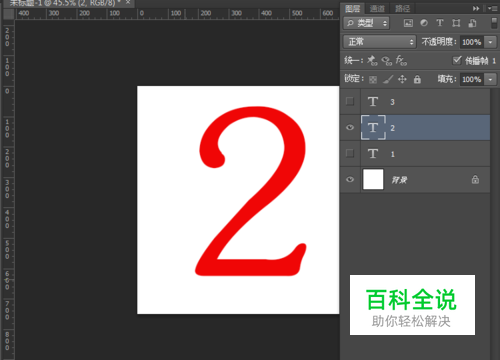Image resolution: width=500 pixels, height=360 pixels.
Task: Click the white 背景 layer thumbnail
Action: click(373, 179)
